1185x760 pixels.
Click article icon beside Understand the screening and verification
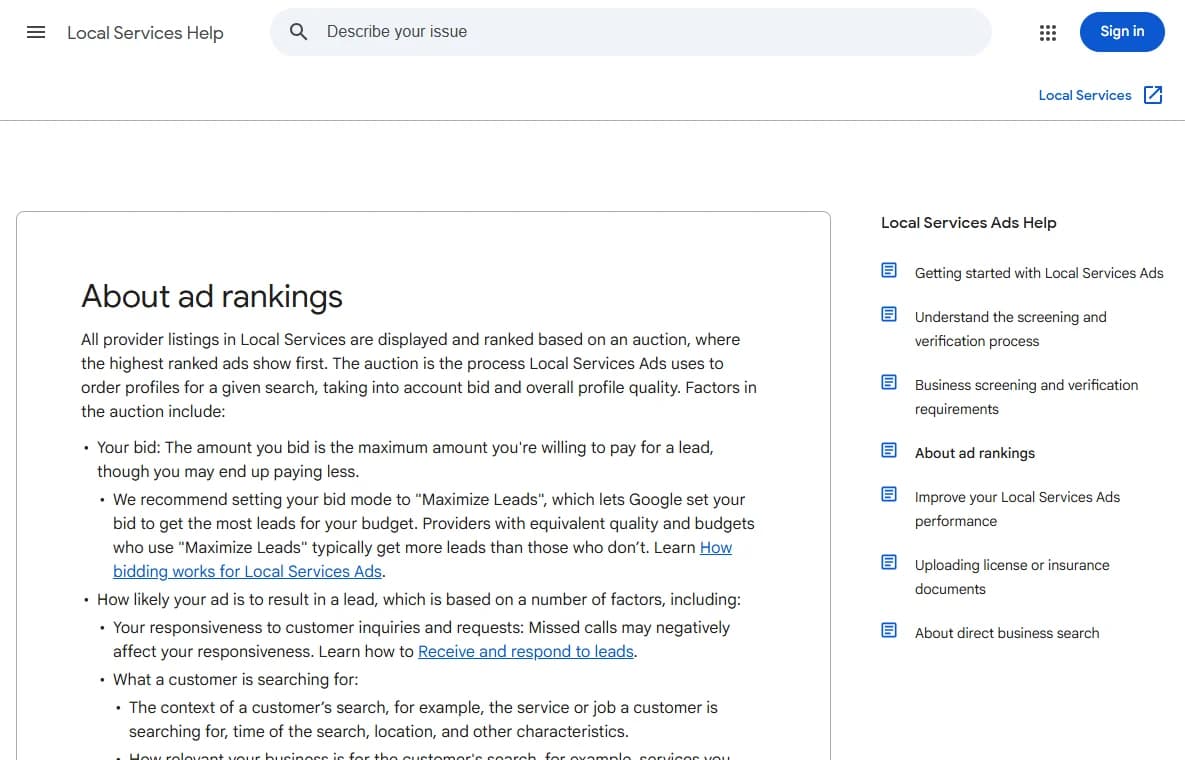pos(889,314)
